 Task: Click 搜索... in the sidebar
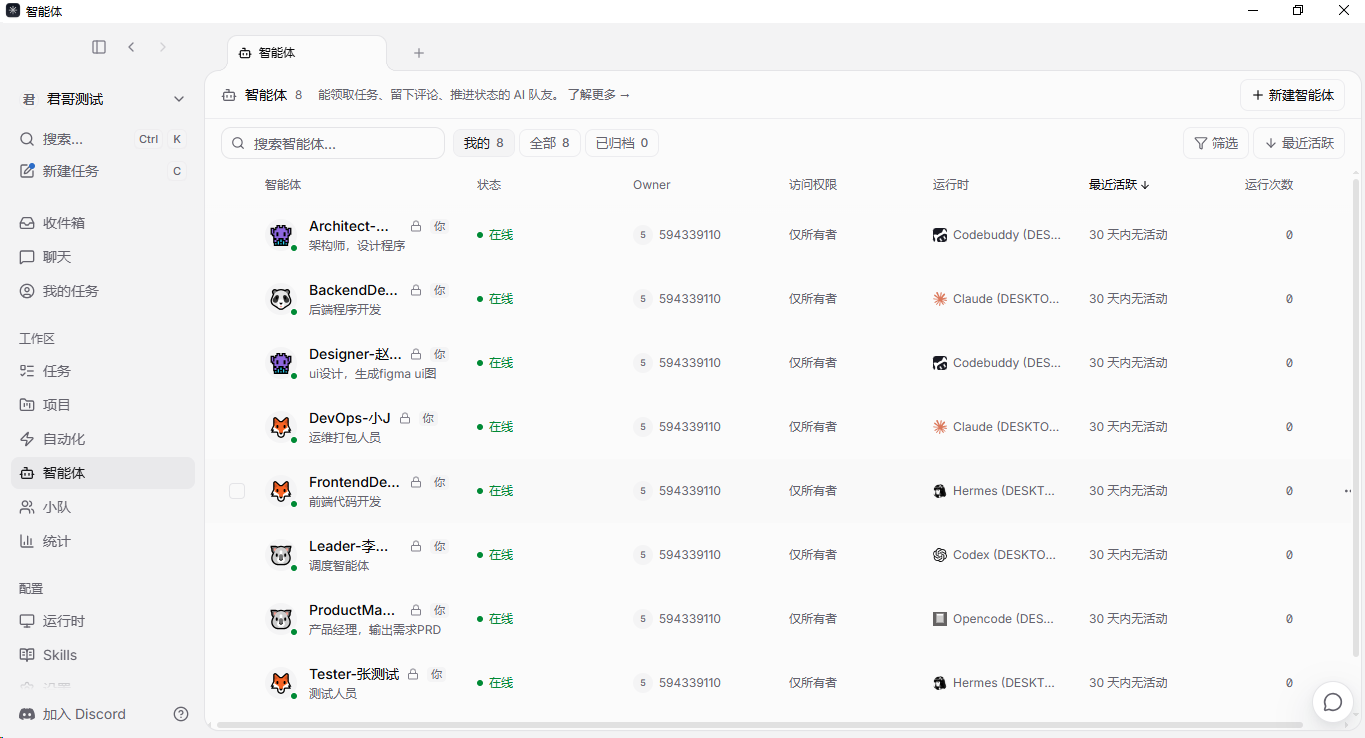(x=103, y=139)
